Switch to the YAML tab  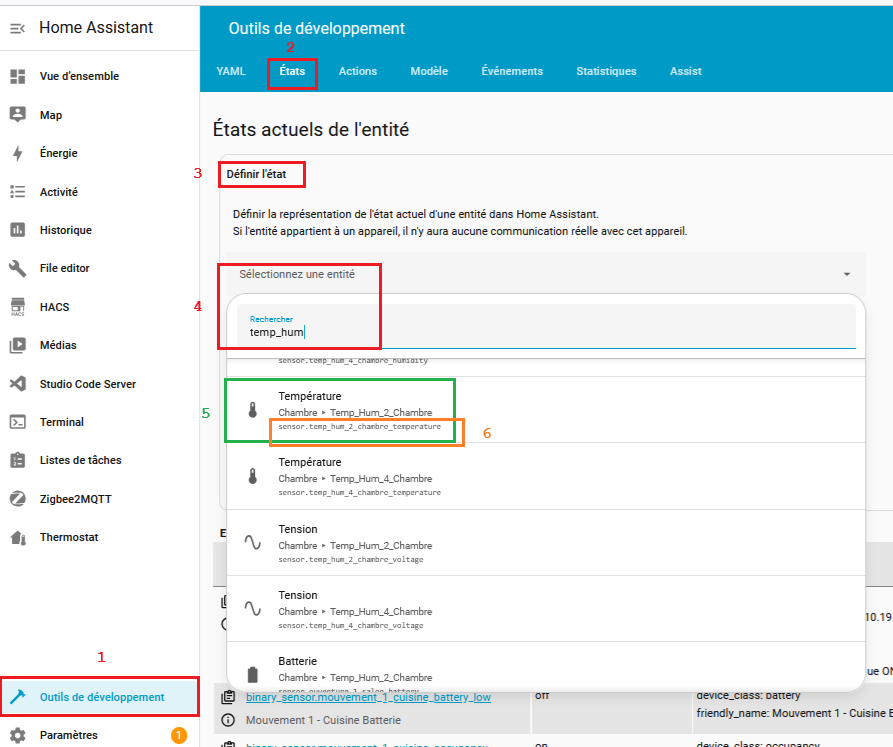[x=231, y=72]
